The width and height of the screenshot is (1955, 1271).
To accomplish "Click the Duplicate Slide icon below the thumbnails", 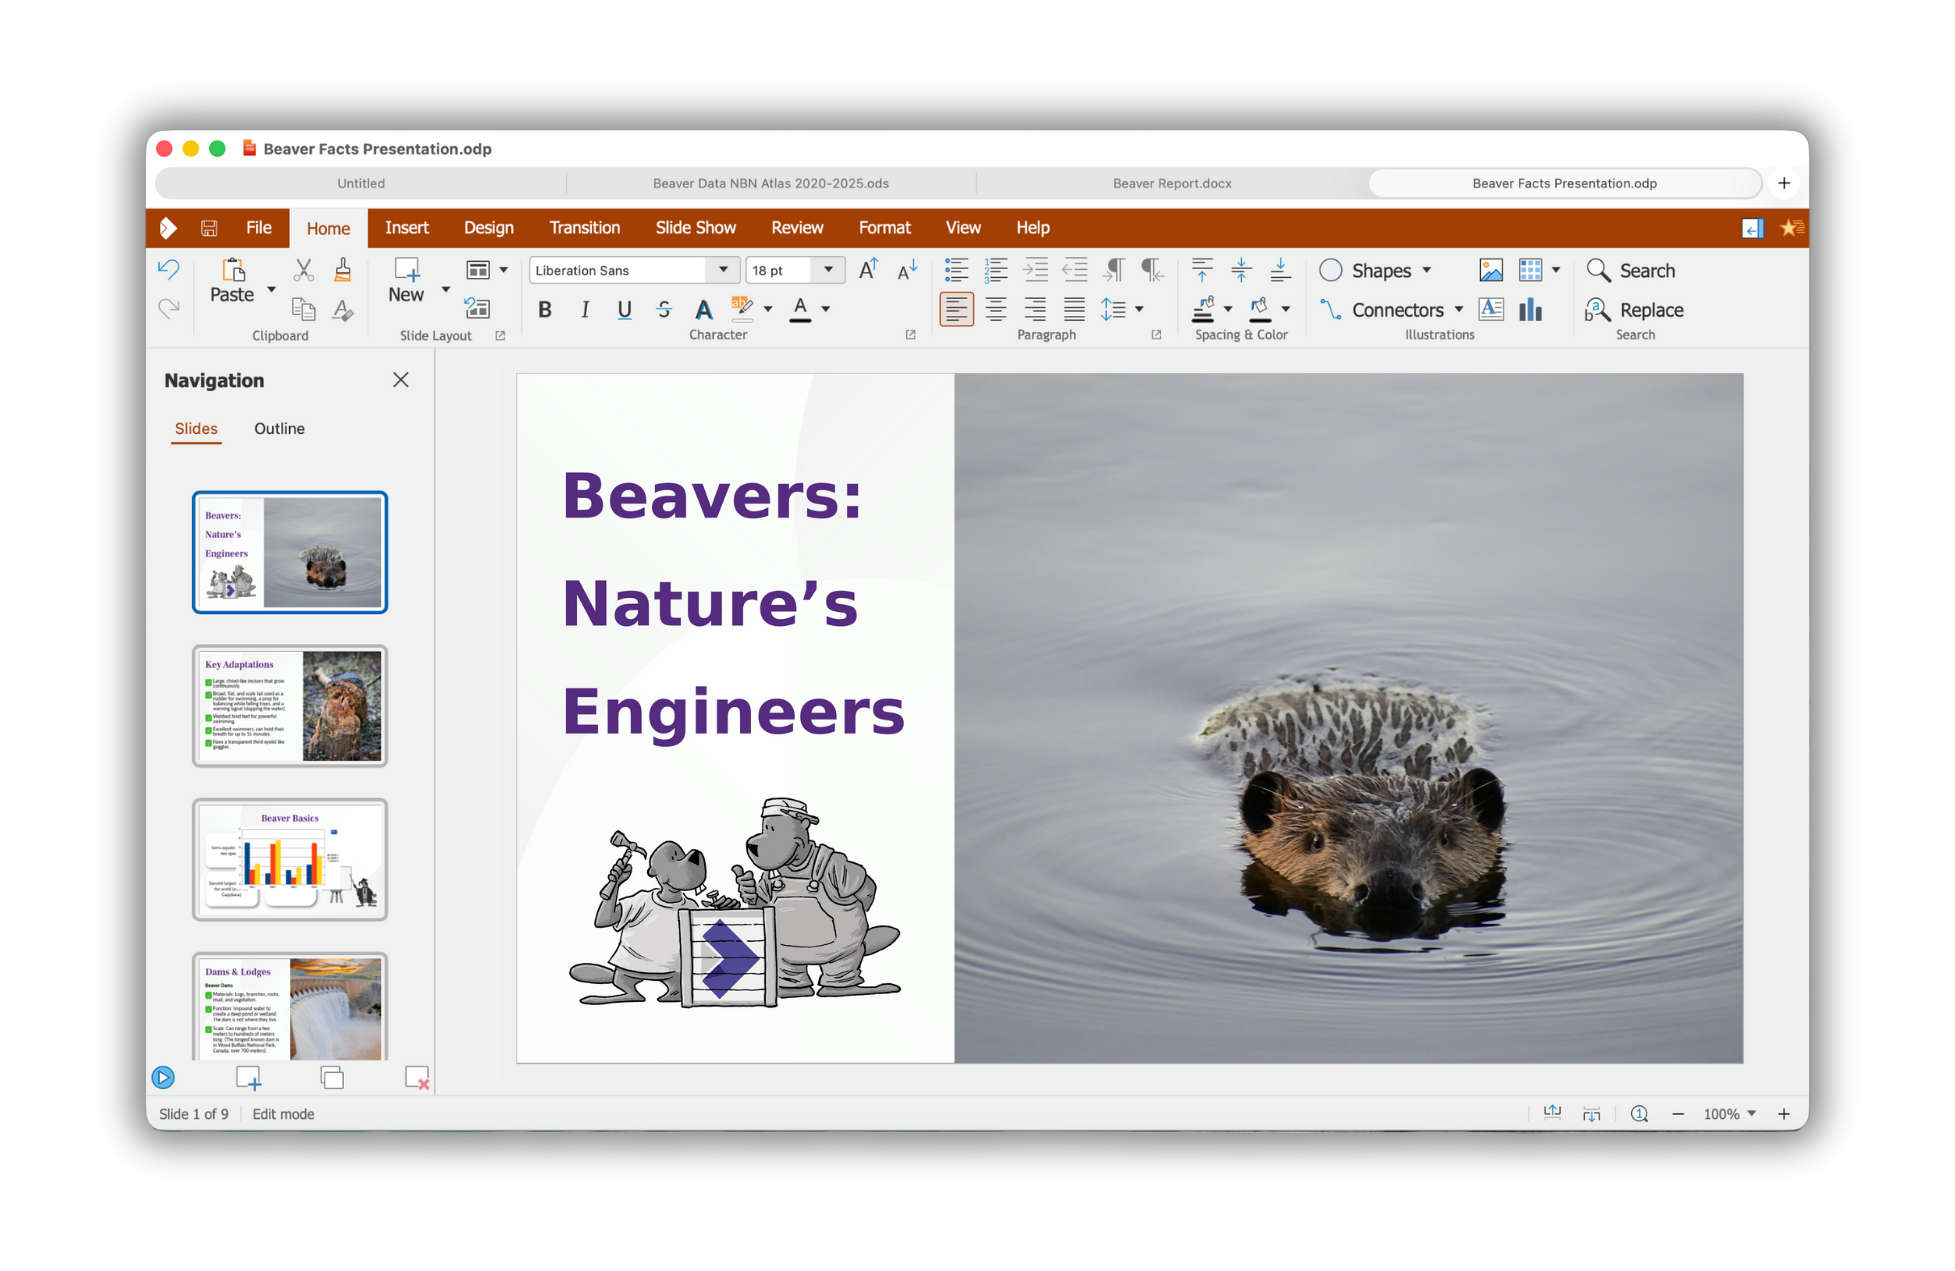I will coord(332,1077).
